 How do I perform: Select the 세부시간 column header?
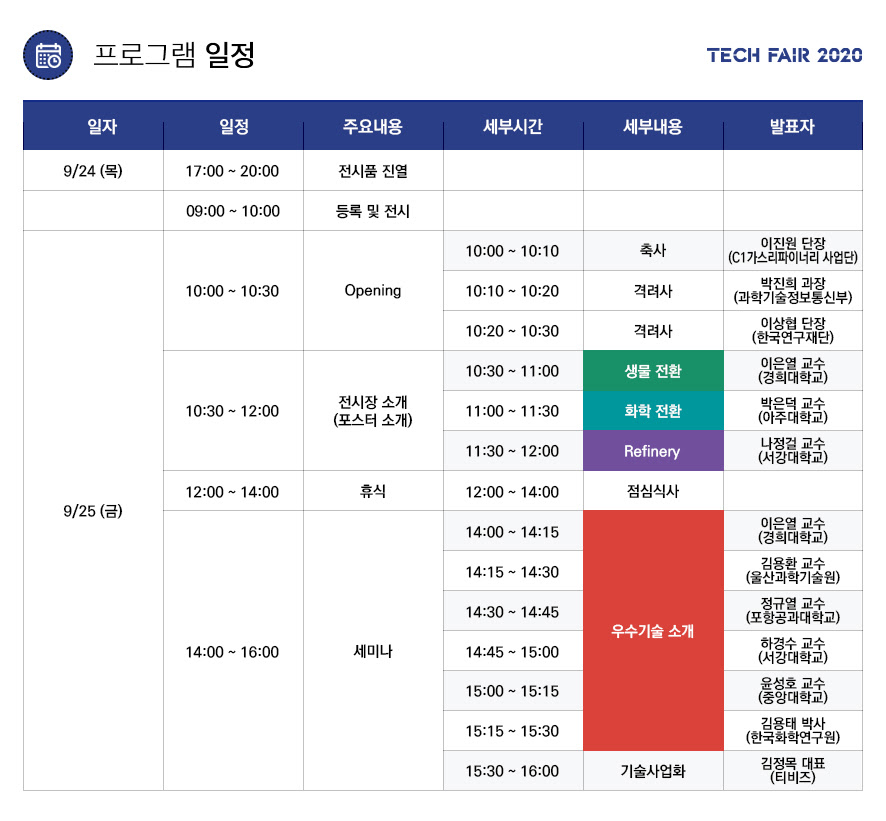512,127
